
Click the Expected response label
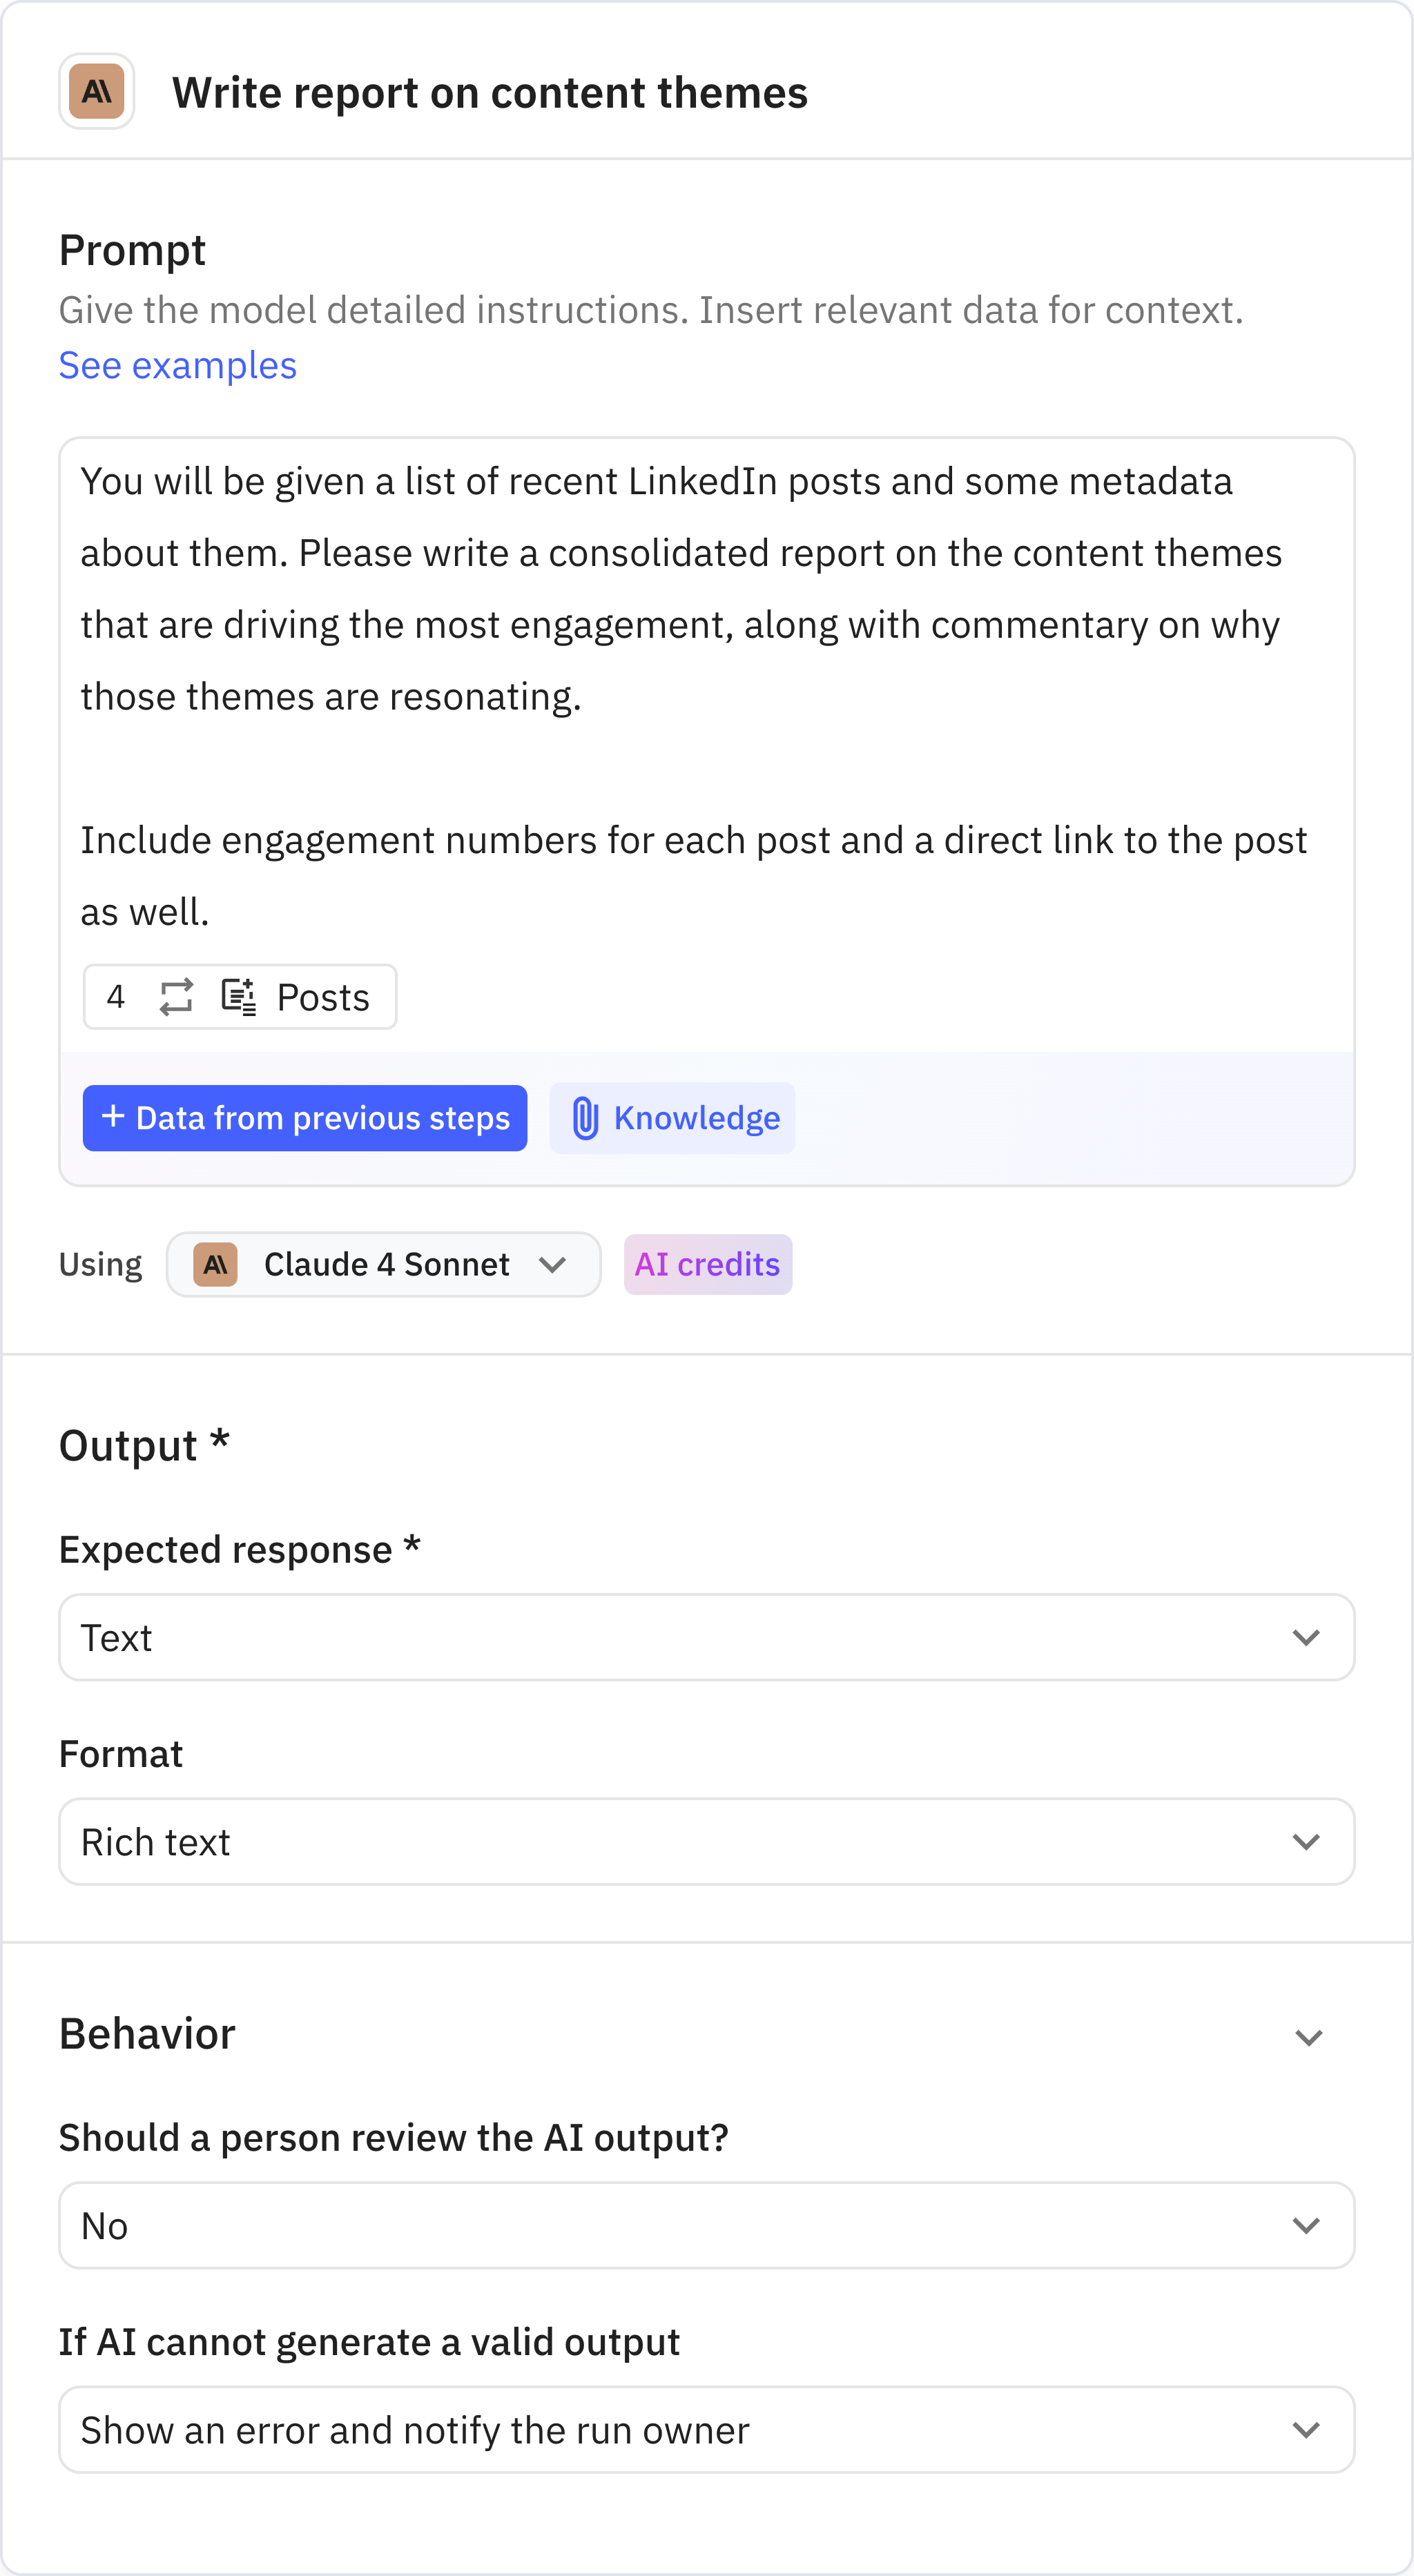point(240,1550)
